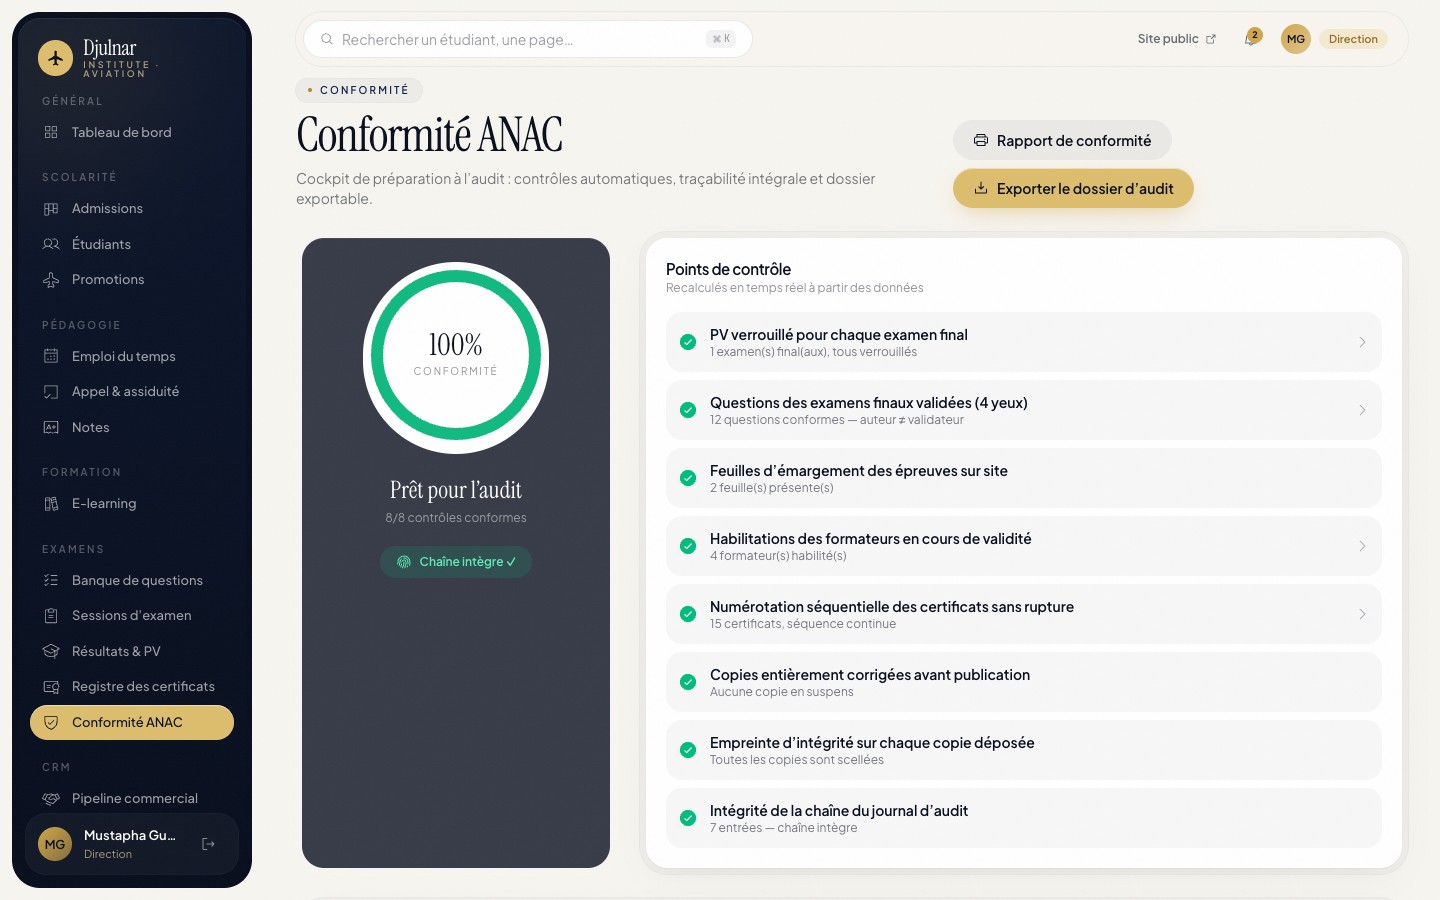Expand the PV verrouillé row chevron

(1362, 342)
